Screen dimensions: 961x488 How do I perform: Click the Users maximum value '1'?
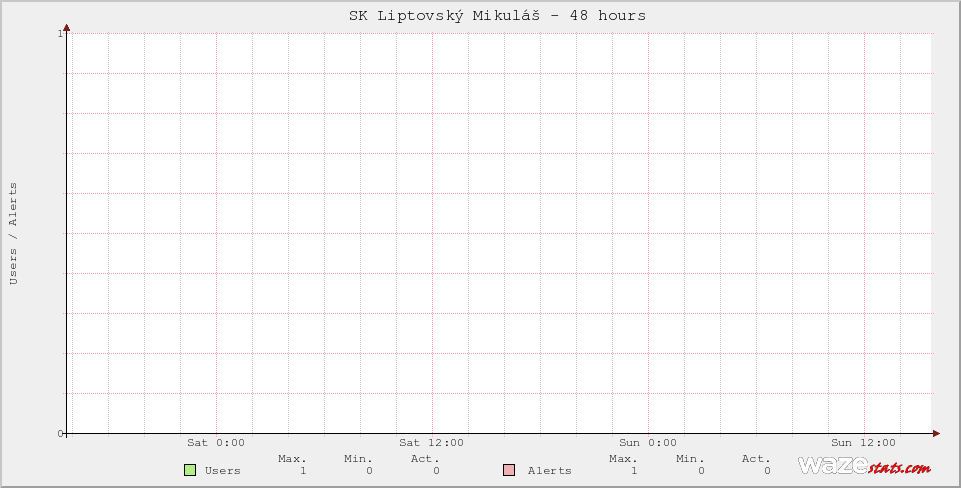[x=303, y=471]
